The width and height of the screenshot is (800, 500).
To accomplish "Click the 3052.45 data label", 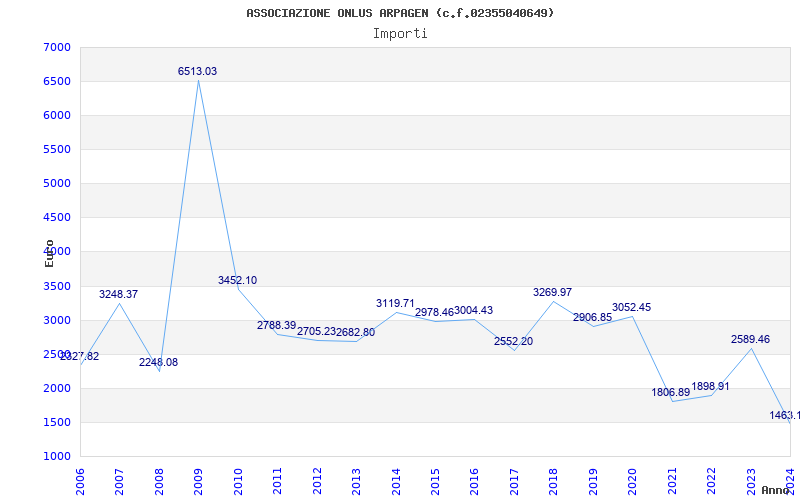I will (x=632, y=307).
